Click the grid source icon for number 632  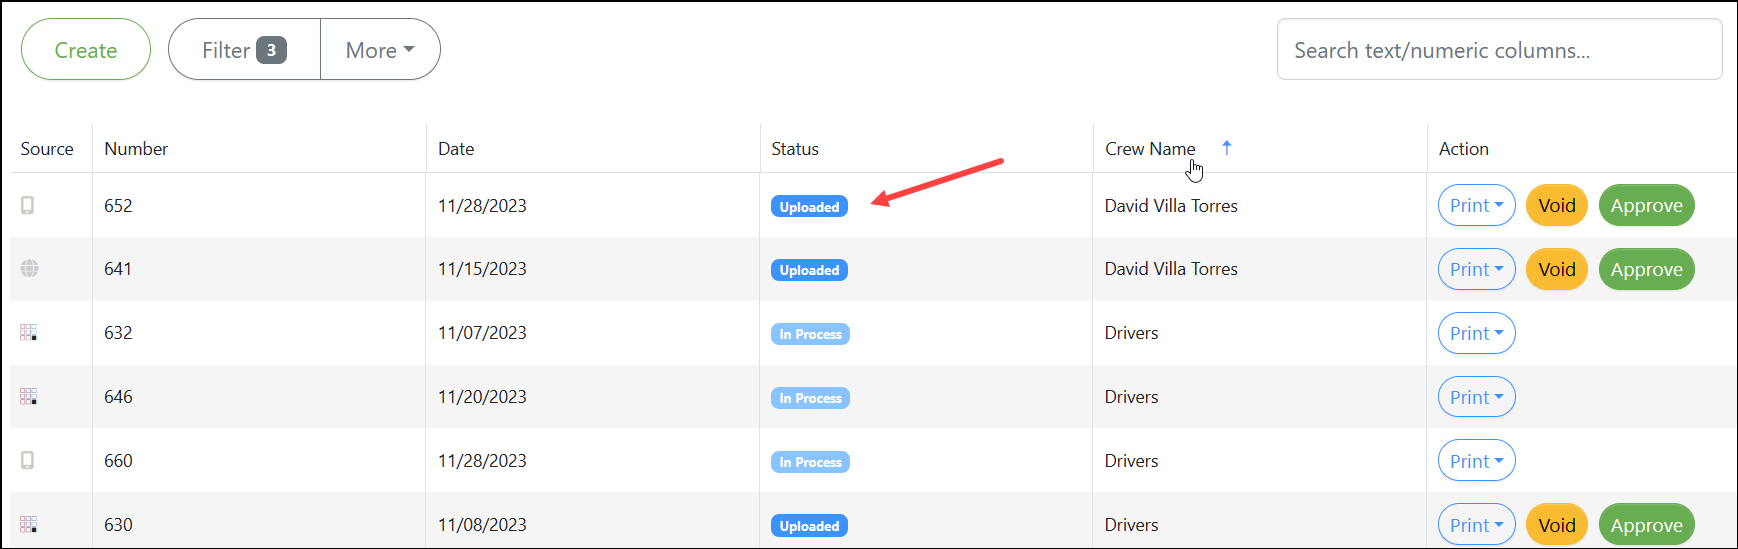29,332
